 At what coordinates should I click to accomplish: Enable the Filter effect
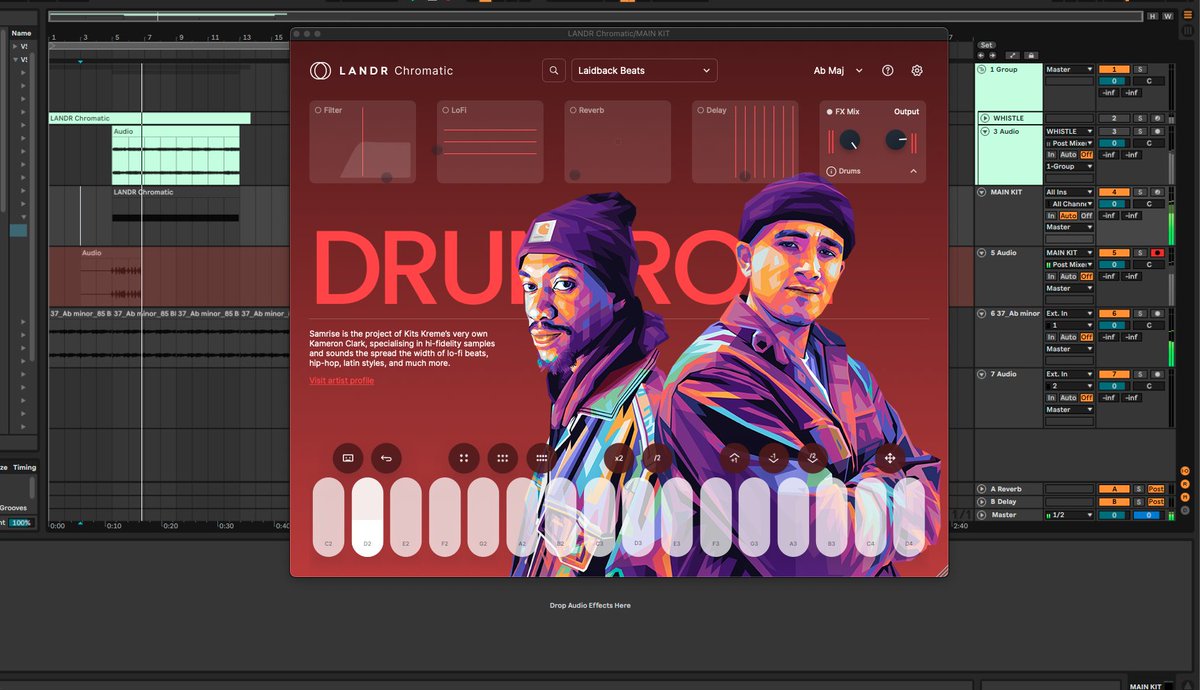(318, 110)
